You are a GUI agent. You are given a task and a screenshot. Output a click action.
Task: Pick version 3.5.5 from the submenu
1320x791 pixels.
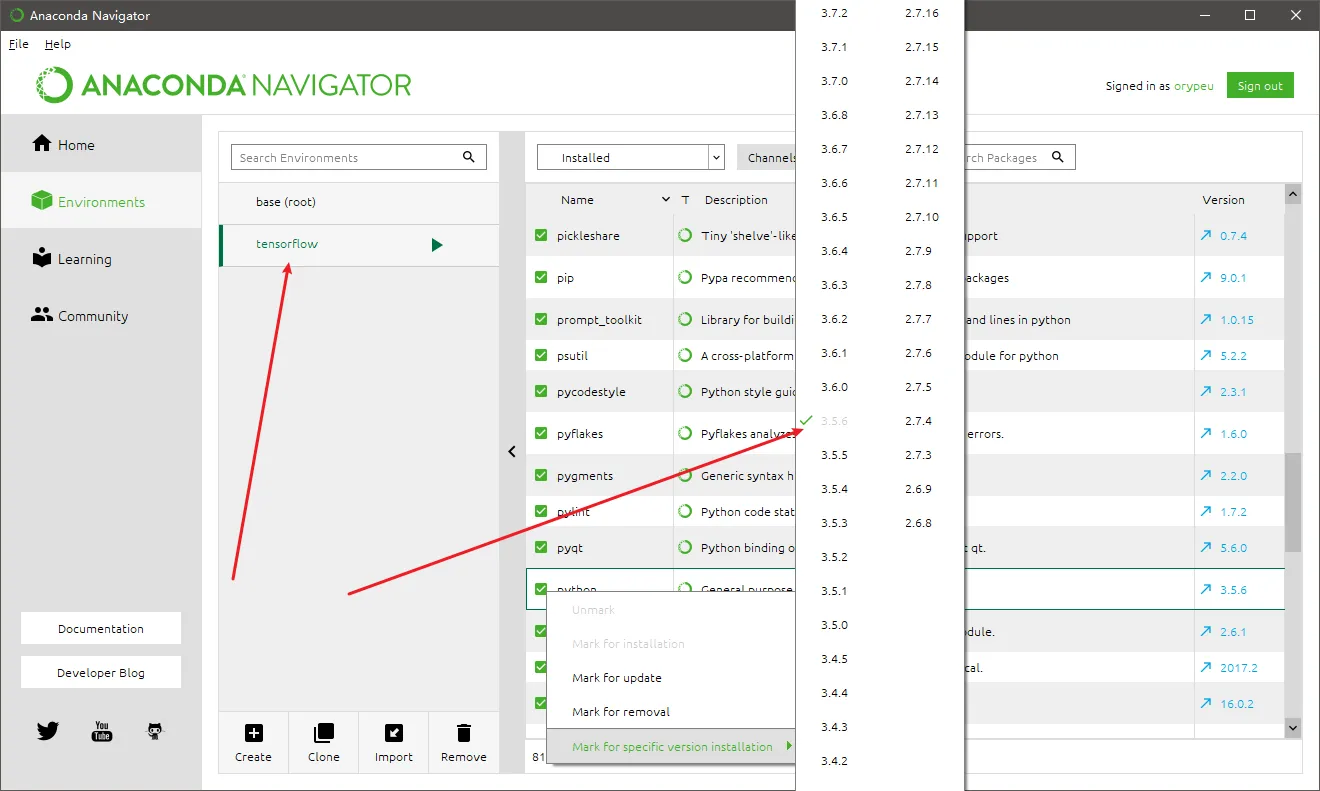834,455
